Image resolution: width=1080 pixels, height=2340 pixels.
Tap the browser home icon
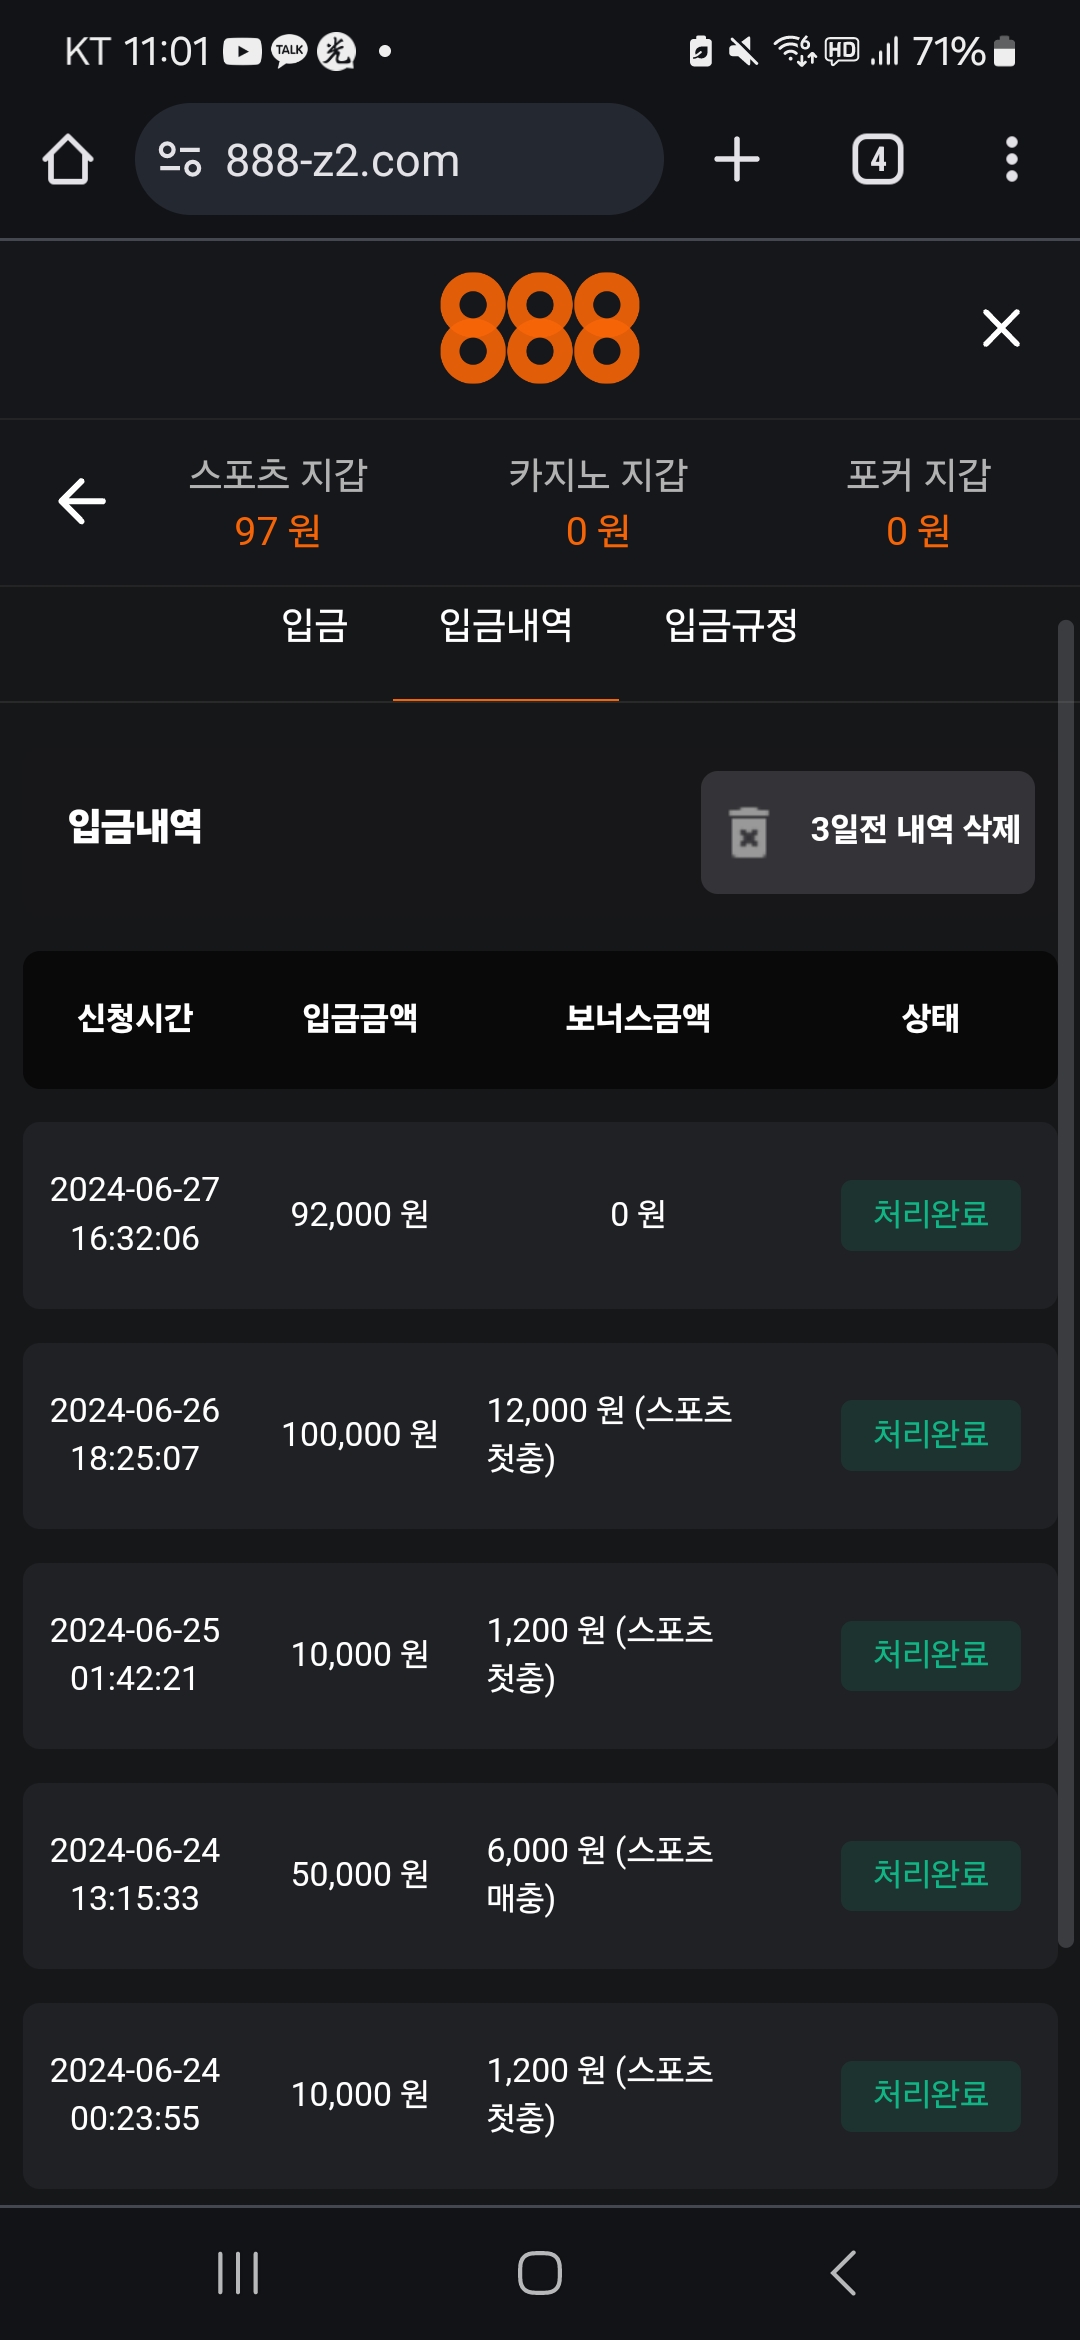68,160
